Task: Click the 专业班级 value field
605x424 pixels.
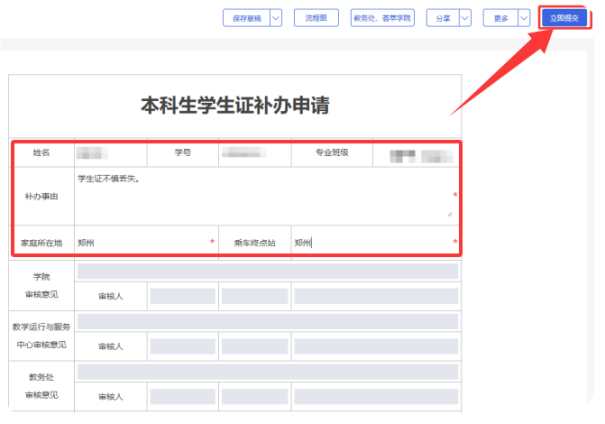Action: point(415,155)
